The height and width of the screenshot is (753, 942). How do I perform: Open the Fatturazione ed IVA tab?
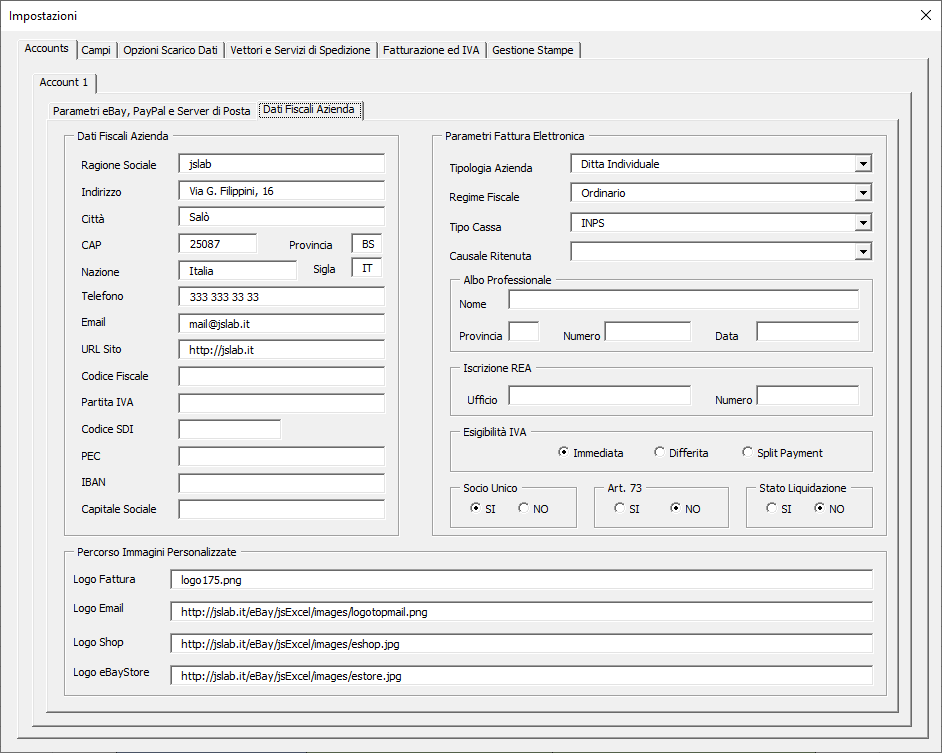click(x=431, y=50)
